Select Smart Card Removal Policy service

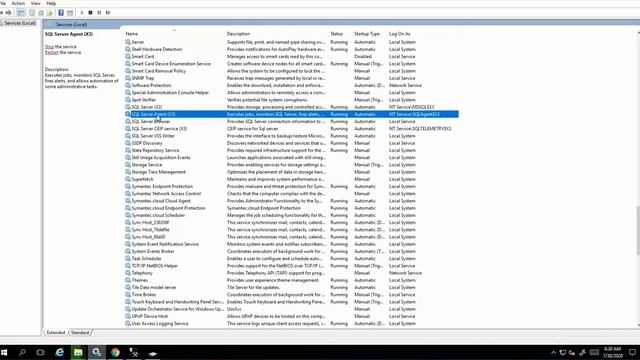click(x=292, y=71)
